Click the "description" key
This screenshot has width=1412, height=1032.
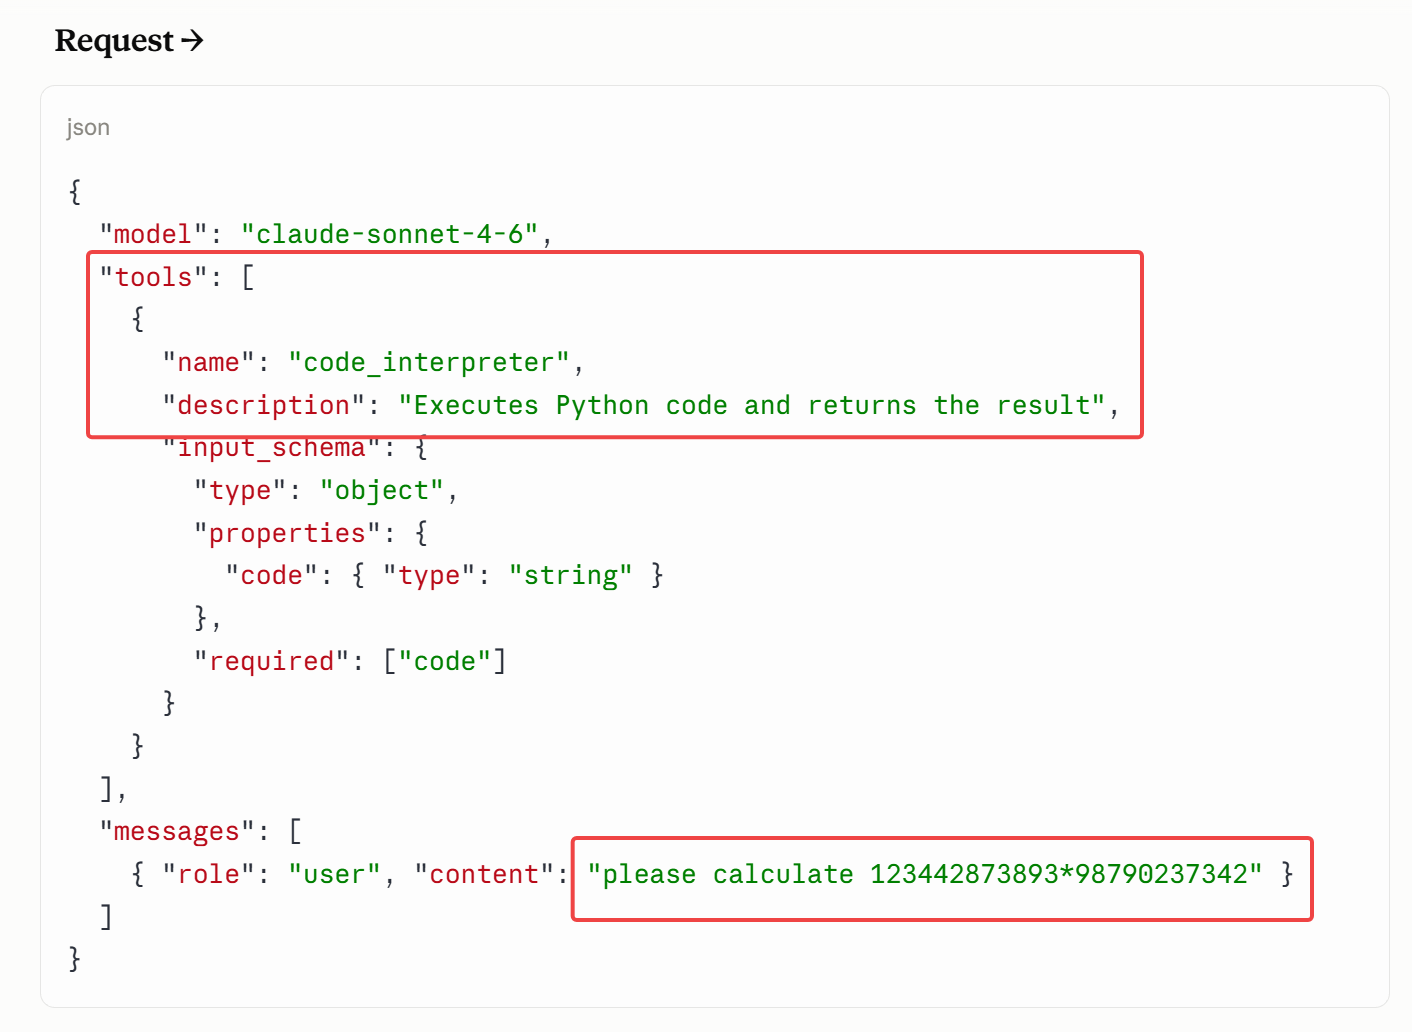point(263,405)
